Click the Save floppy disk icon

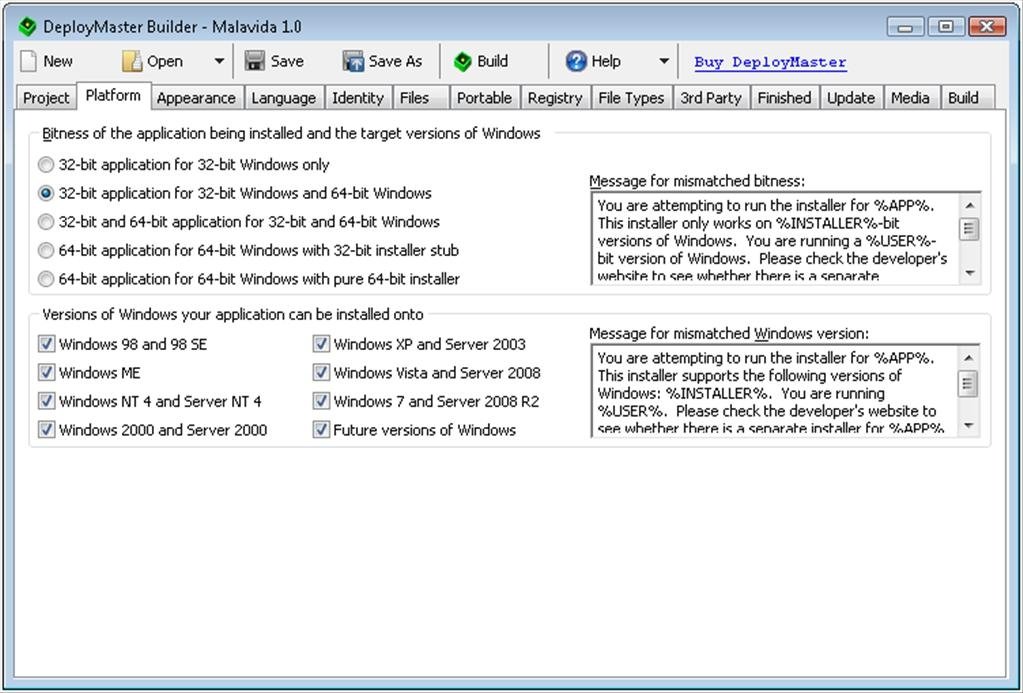pos(254,61)
